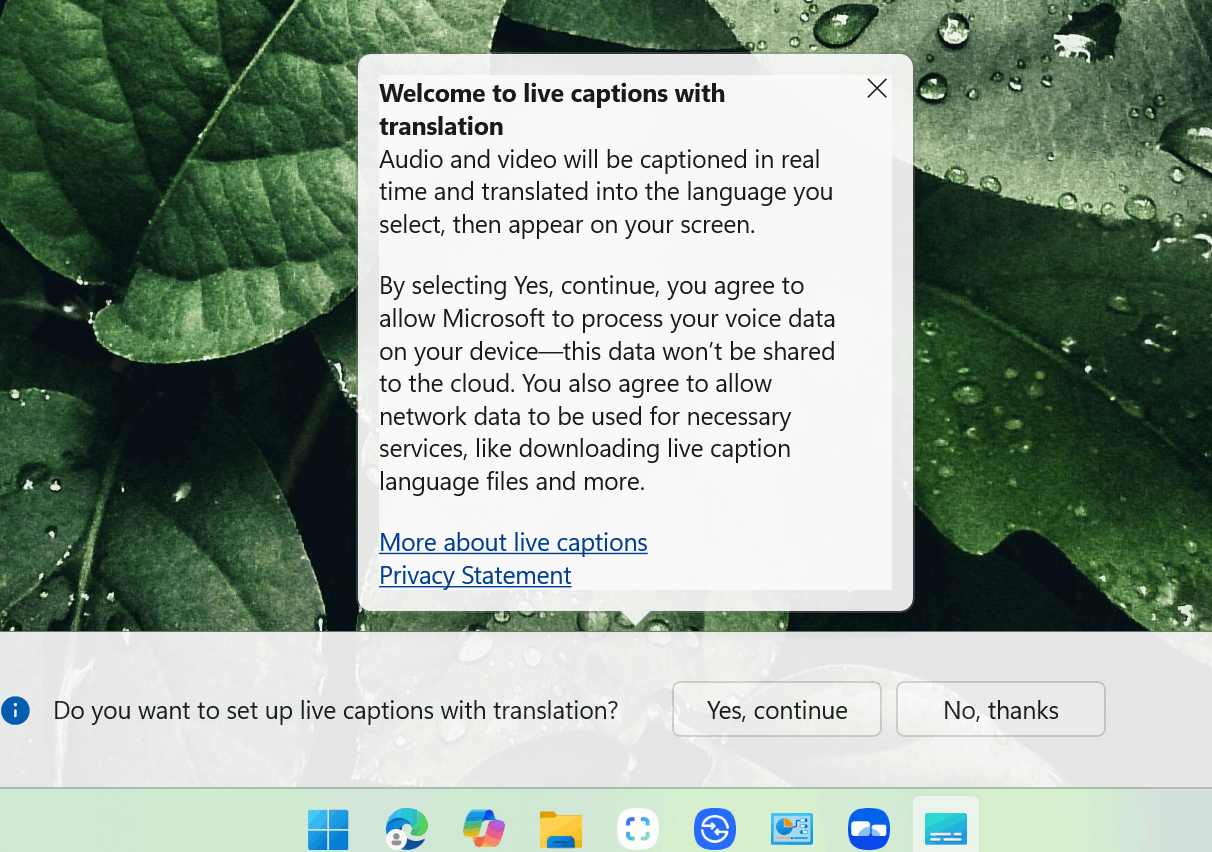The width and height of the screenshot is (1212, 852).
Task: Select the highlighted Live Captions taskbar icon
Action: point(945,828)
